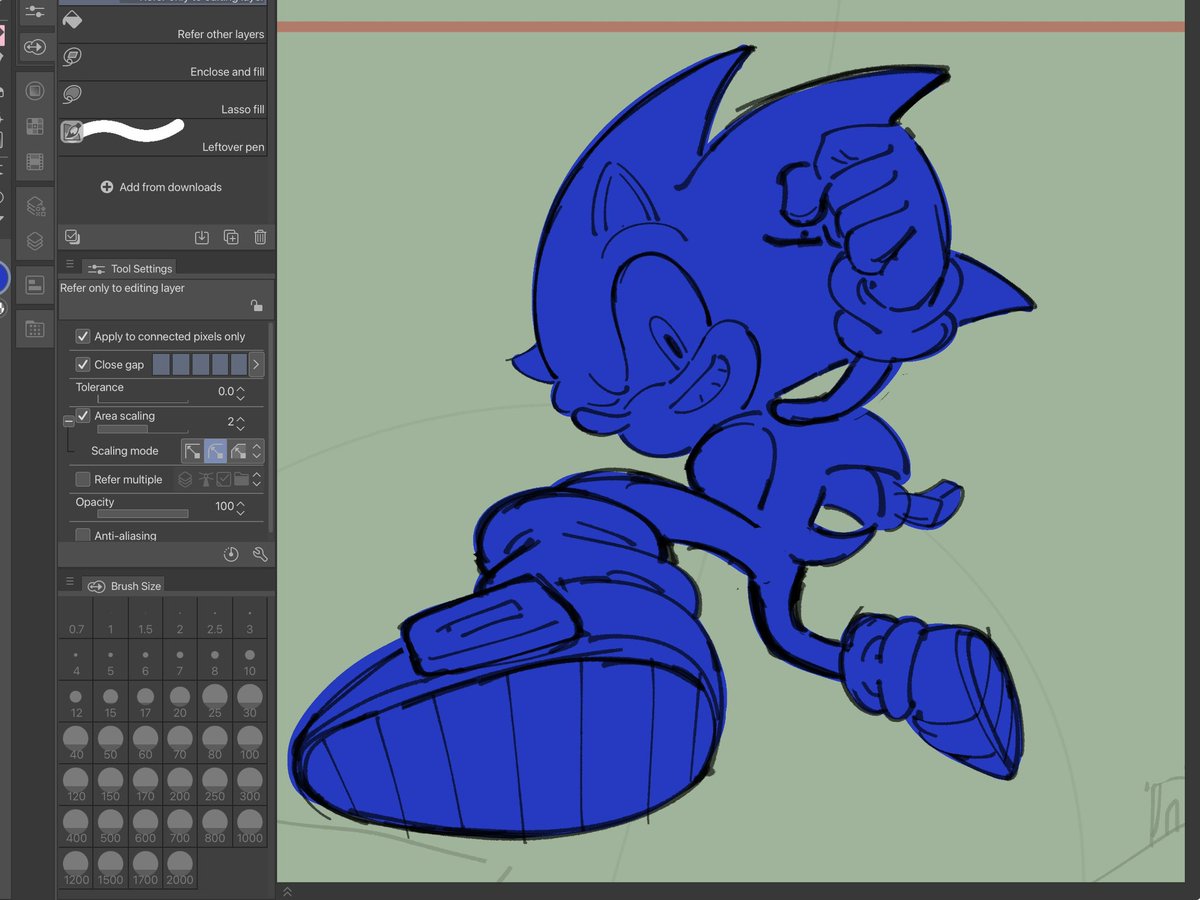Screen dimensions: 1200x900
Task: Select brush size 100
Action: pyautogui.click(x=249, y=744)
